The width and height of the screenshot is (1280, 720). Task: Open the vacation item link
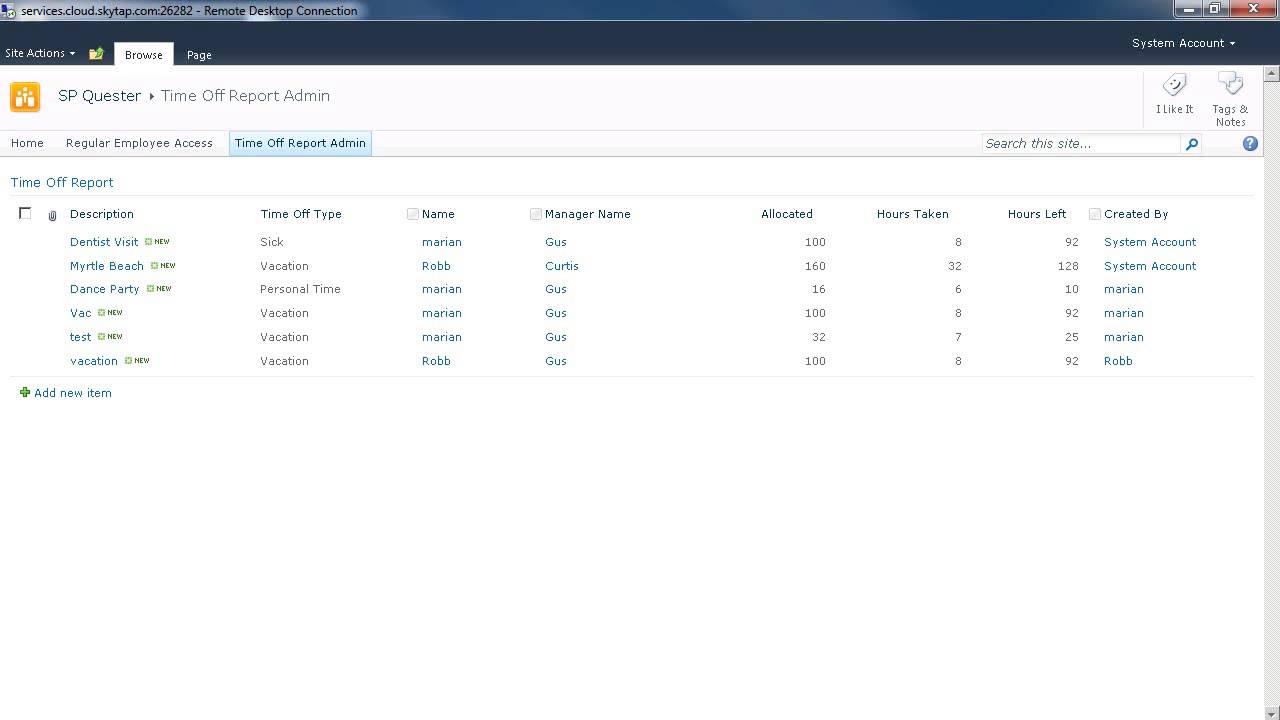(x=94, y=361)
